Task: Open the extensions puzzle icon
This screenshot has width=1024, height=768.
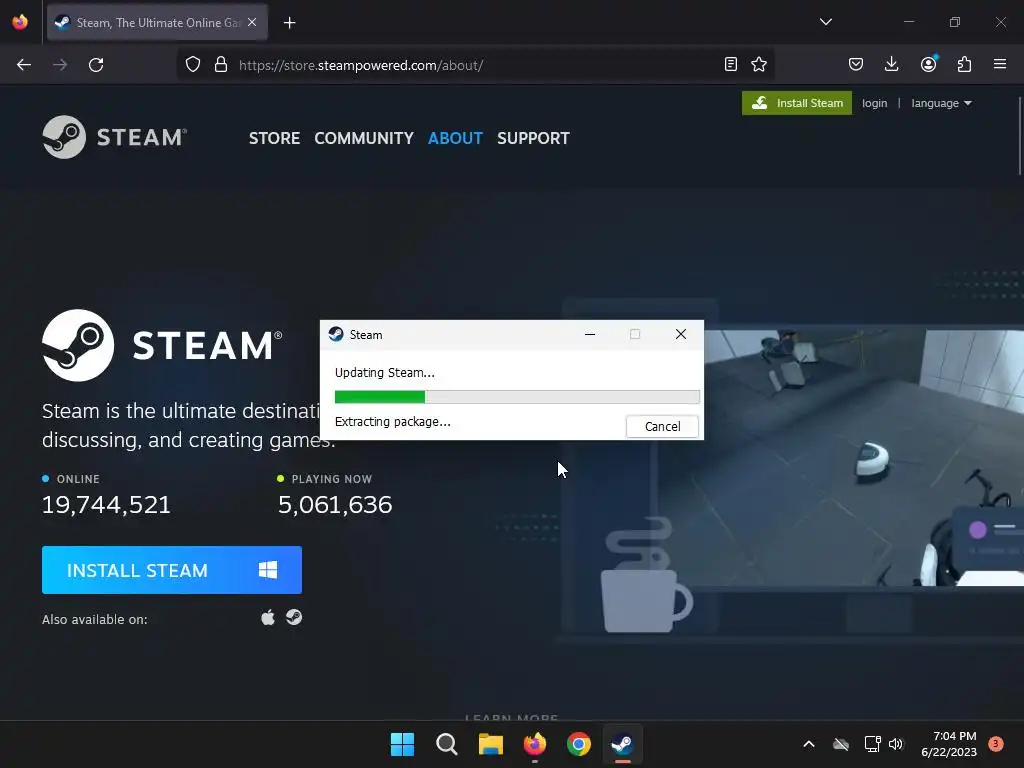Action: pyautogui.click(x=964, y=64)
